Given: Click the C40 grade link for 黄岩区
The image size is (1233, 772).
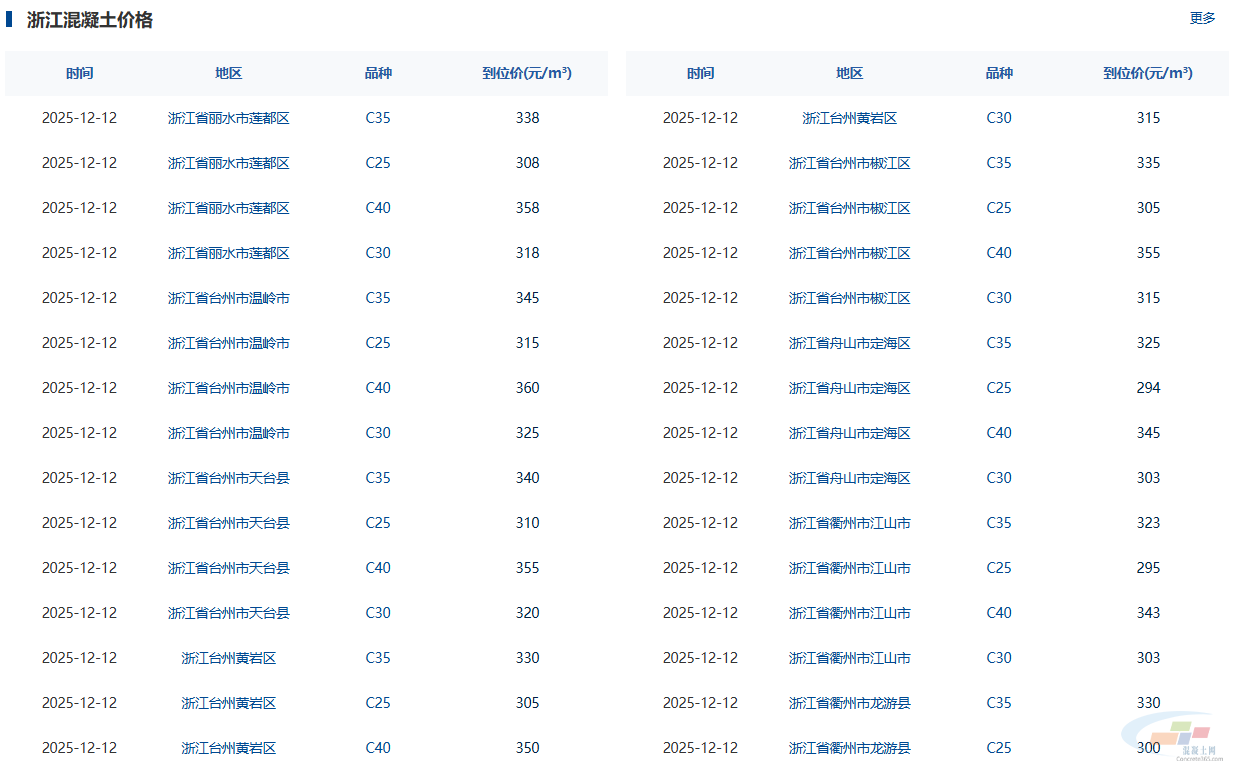Looking at the screenshot, I should (x=378, y=748).
